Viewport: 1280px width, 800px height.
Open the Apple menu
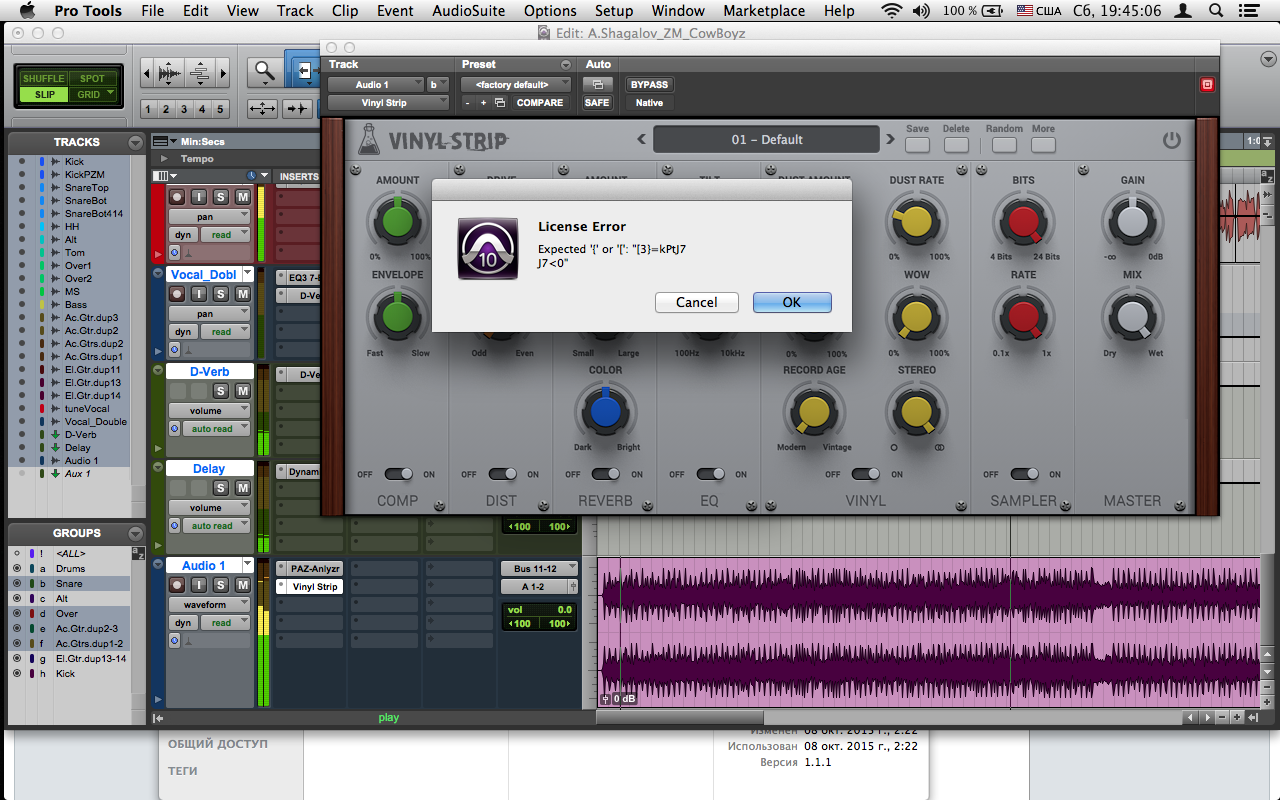click(x=27, y=11)
